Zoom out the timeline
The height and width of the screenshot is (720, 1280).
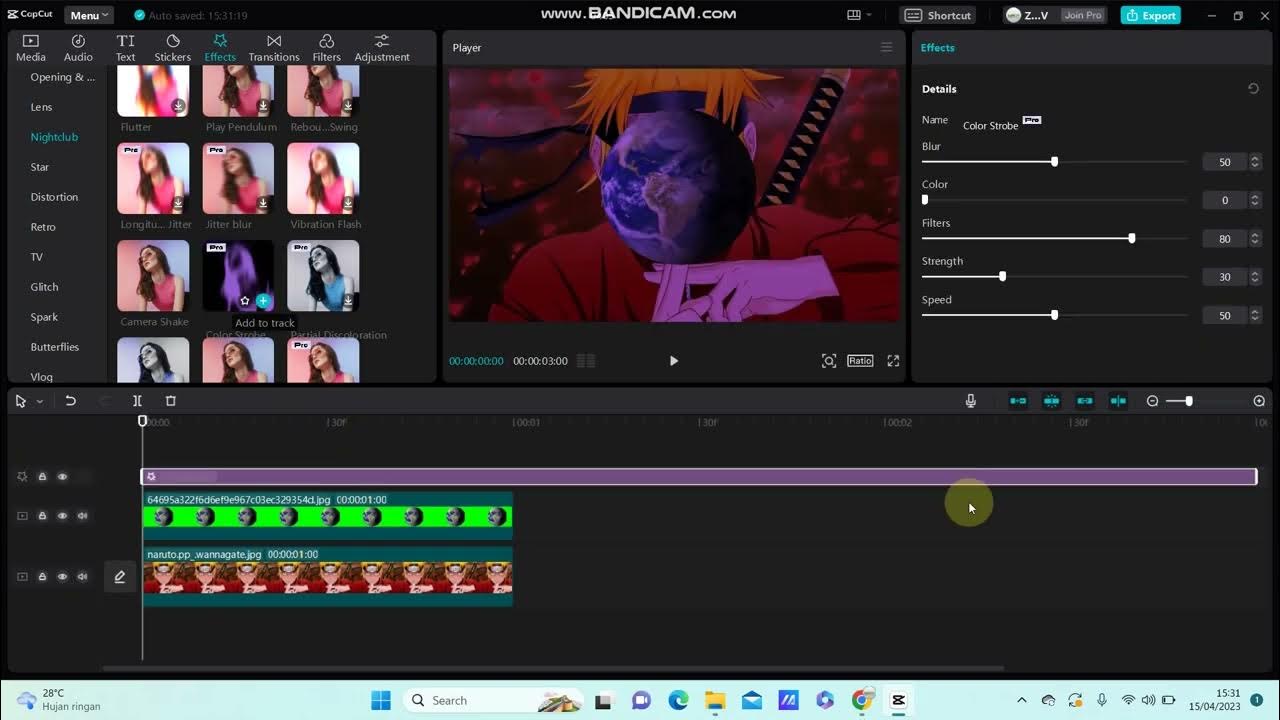point(1152,401)
